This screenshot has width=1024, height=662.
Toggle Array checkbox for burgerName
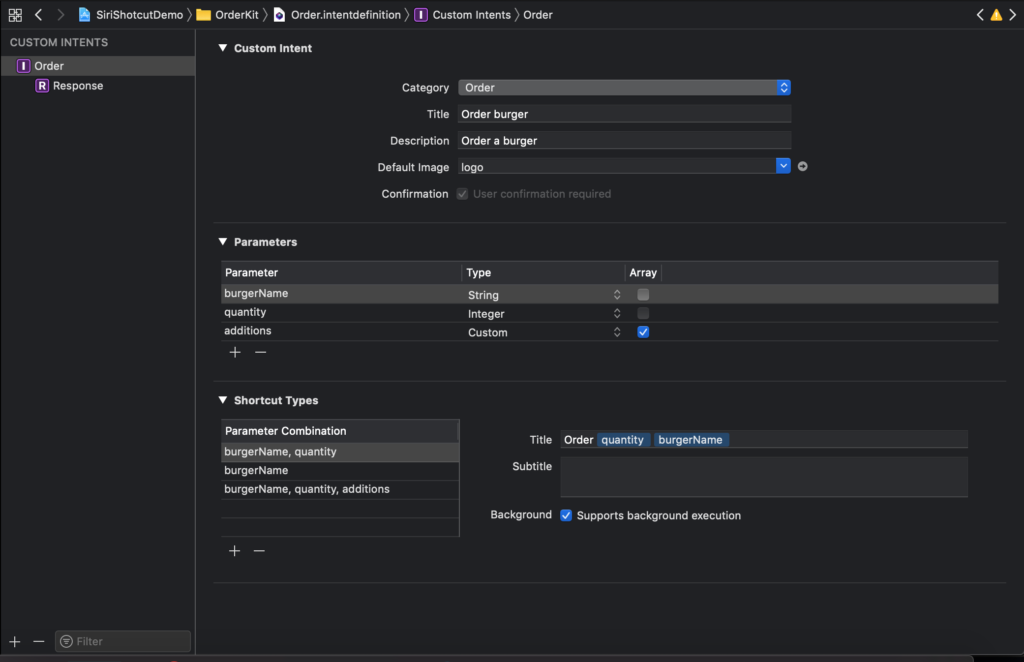click(x=643, y=294)
